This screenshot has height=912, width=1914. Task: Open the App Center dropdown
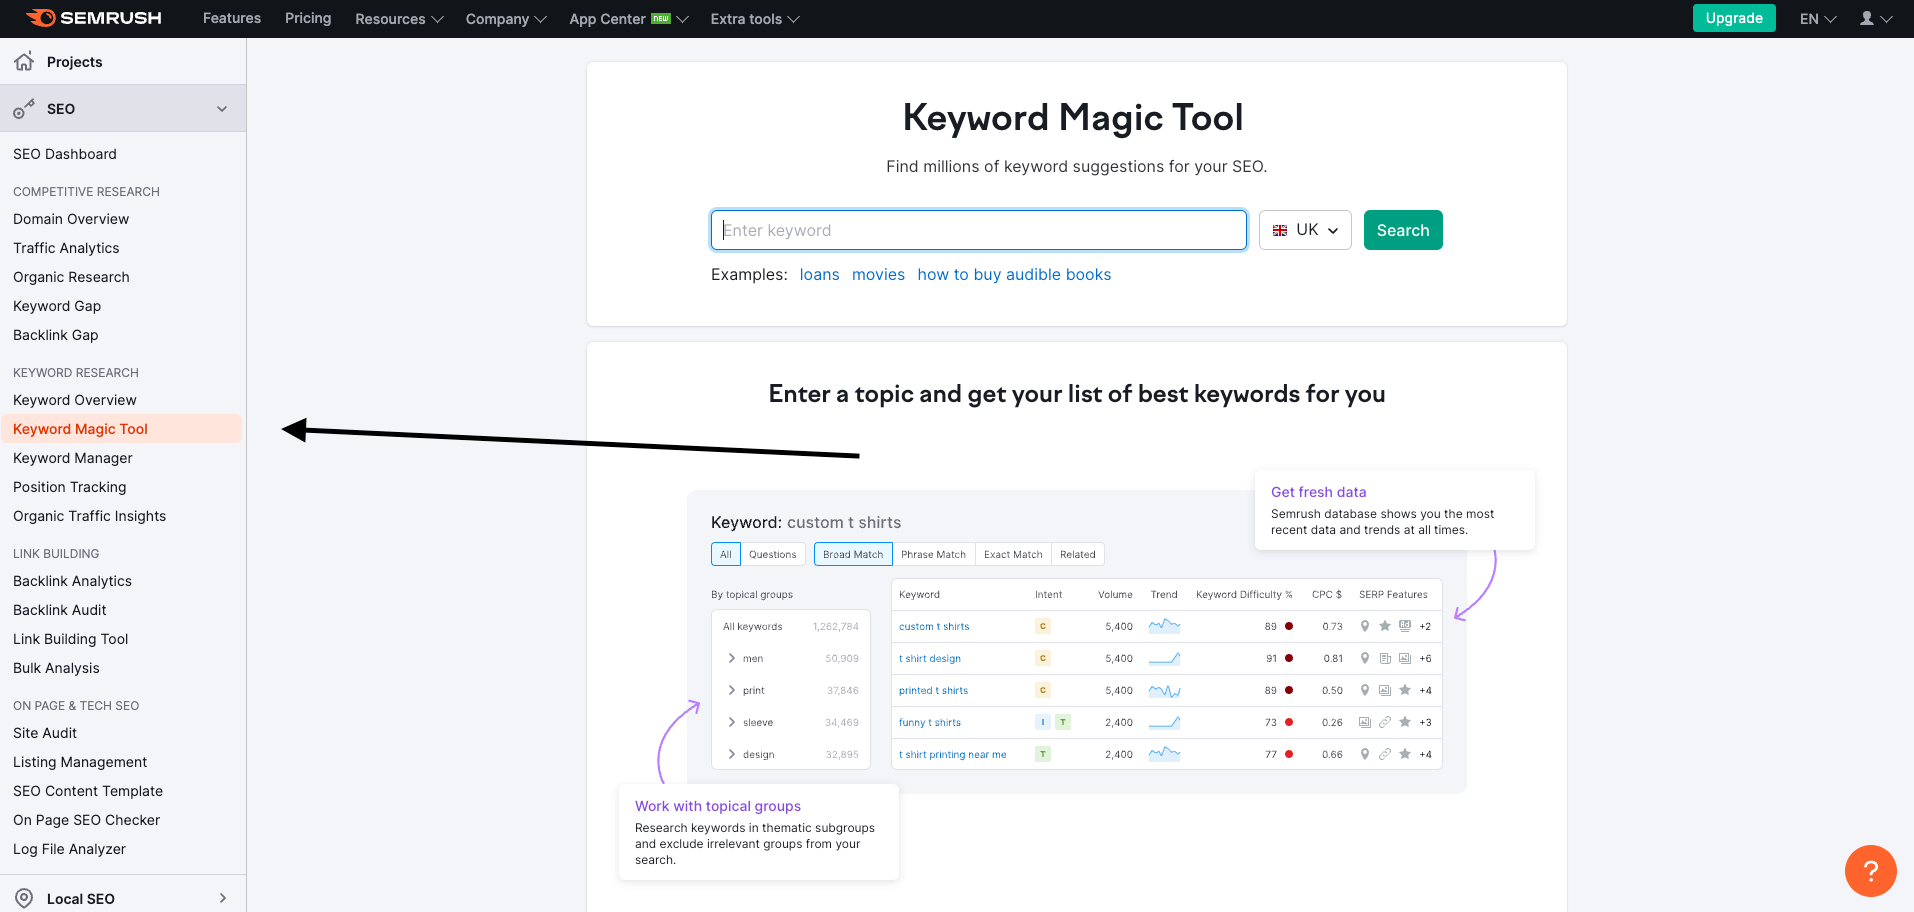tap(629, 19)
